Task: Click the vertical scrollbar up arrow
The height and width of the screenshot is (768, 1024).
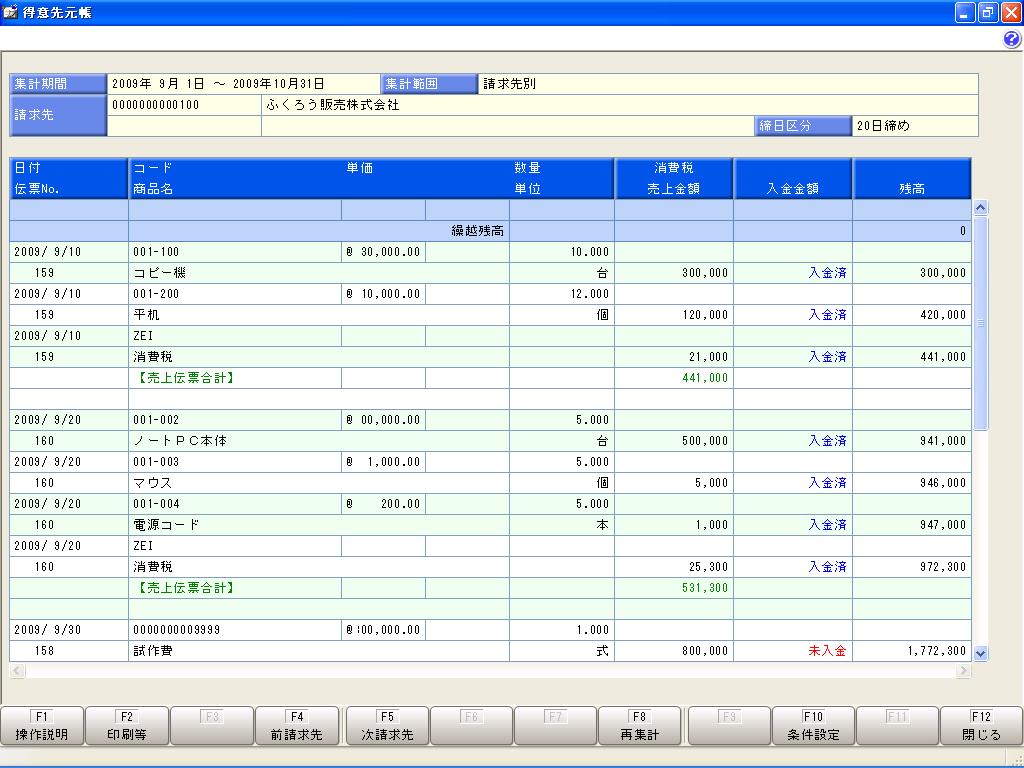Action: [980, 208]
